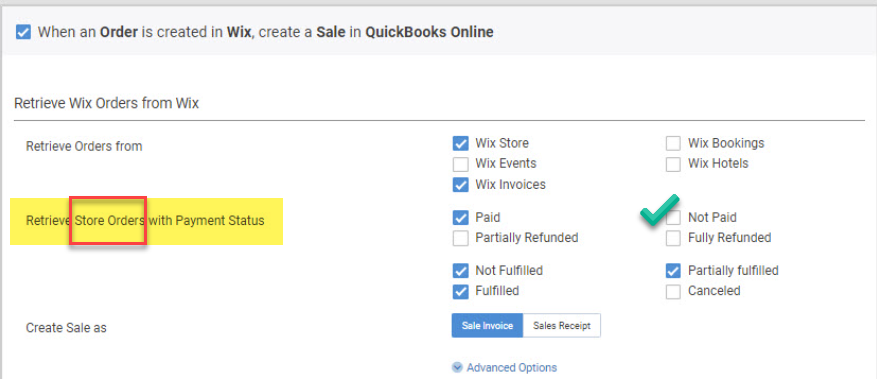Enable the Wix Events checkbox
This screenshot has width=877, height=392.
460,164
